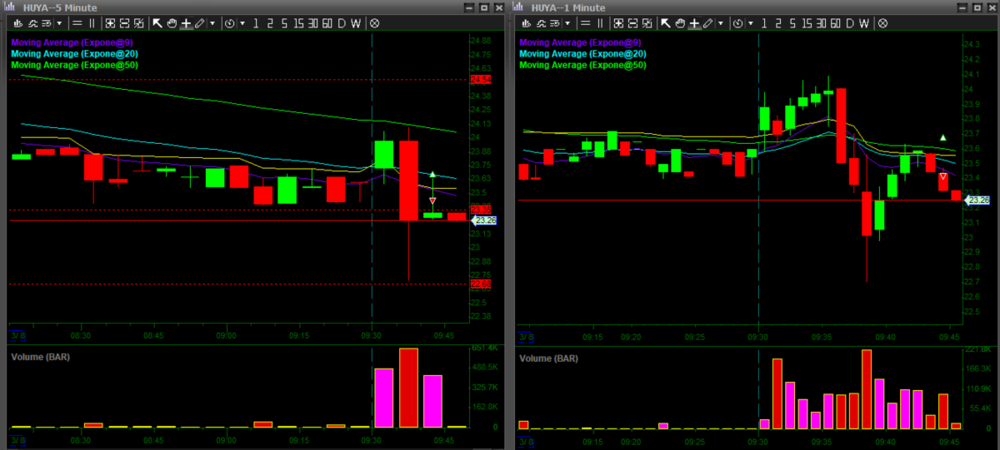Switch 5 Minute chart to Weekly (W) interval

click(356, 22)
